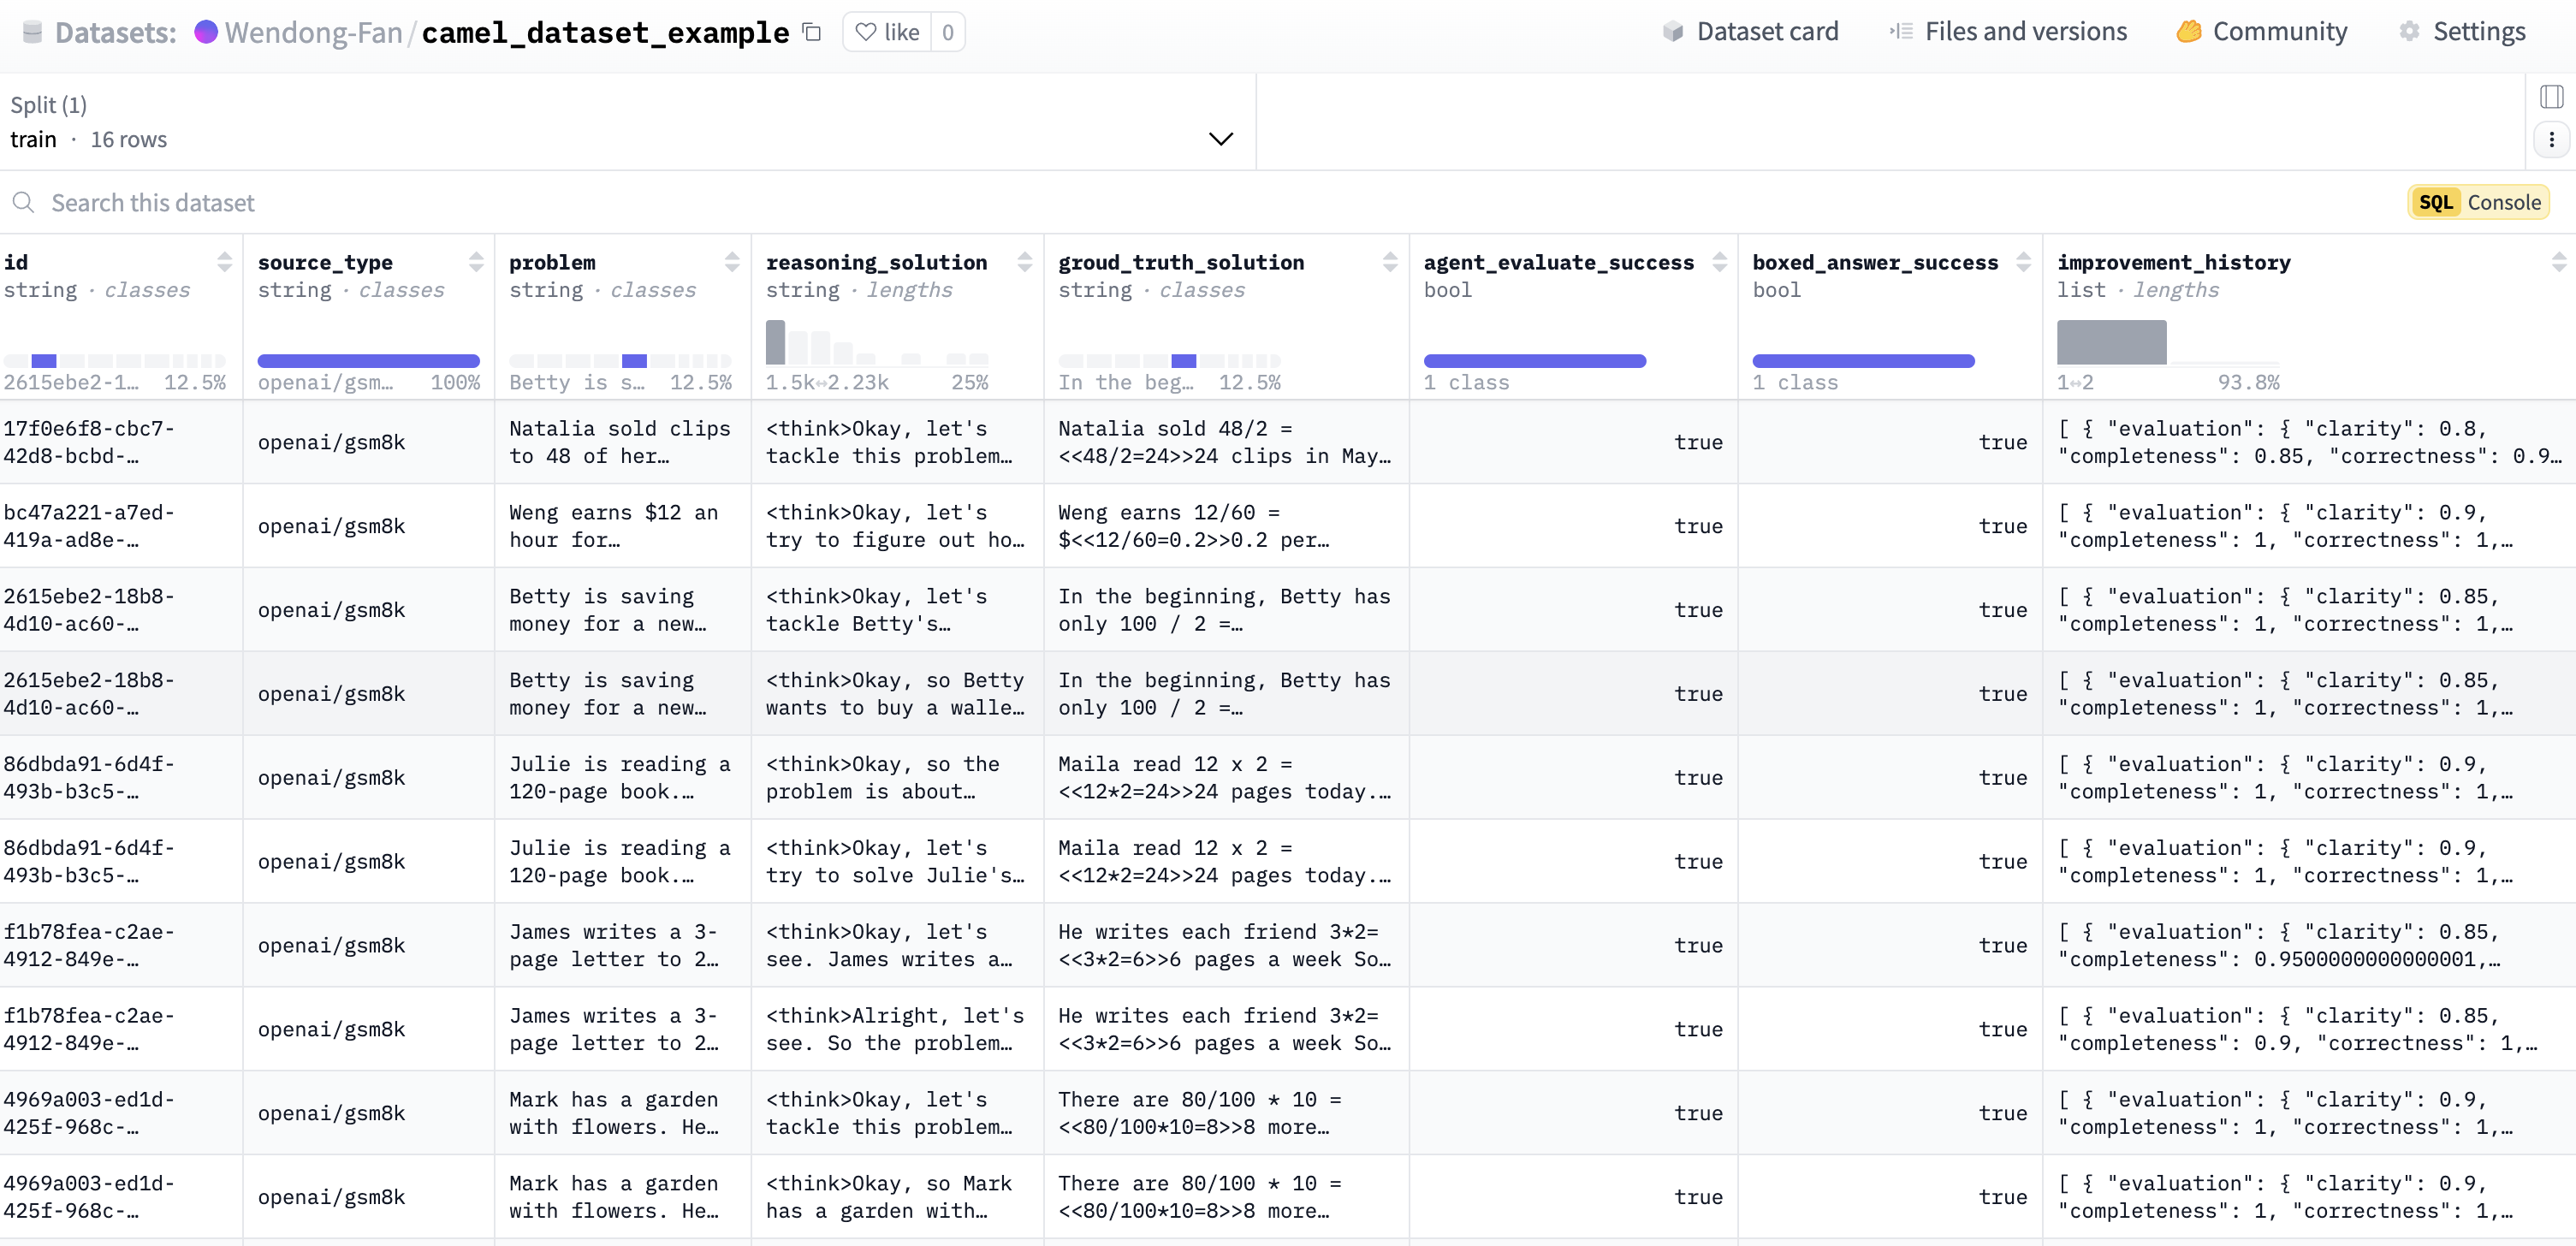Sort the problem column
Viewport: 2576px width, 1246px height.
click(732, 262)
